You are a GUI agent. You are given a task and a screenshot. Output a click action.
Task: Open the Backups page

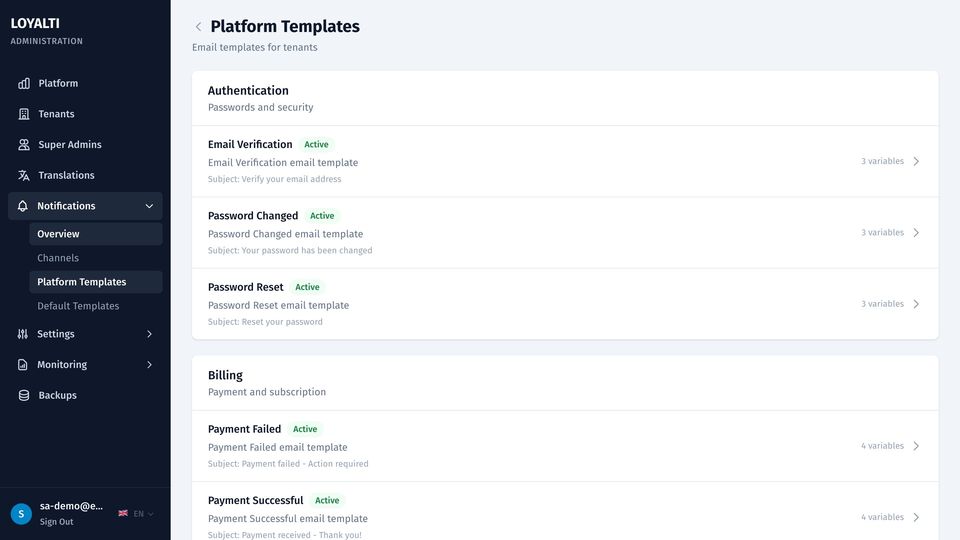tap(85, 395)
